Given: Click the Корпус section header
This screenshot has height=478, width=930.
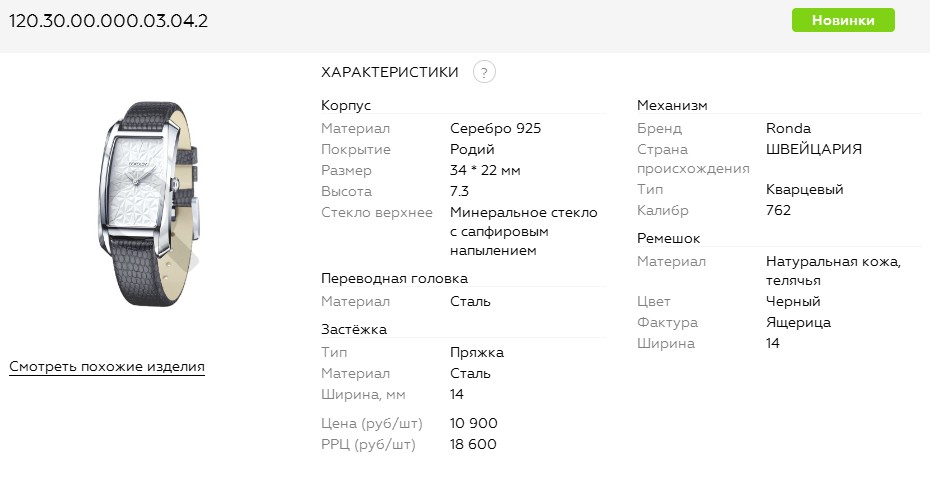Looking at the screenshot, I should click(x=346, y=105).
